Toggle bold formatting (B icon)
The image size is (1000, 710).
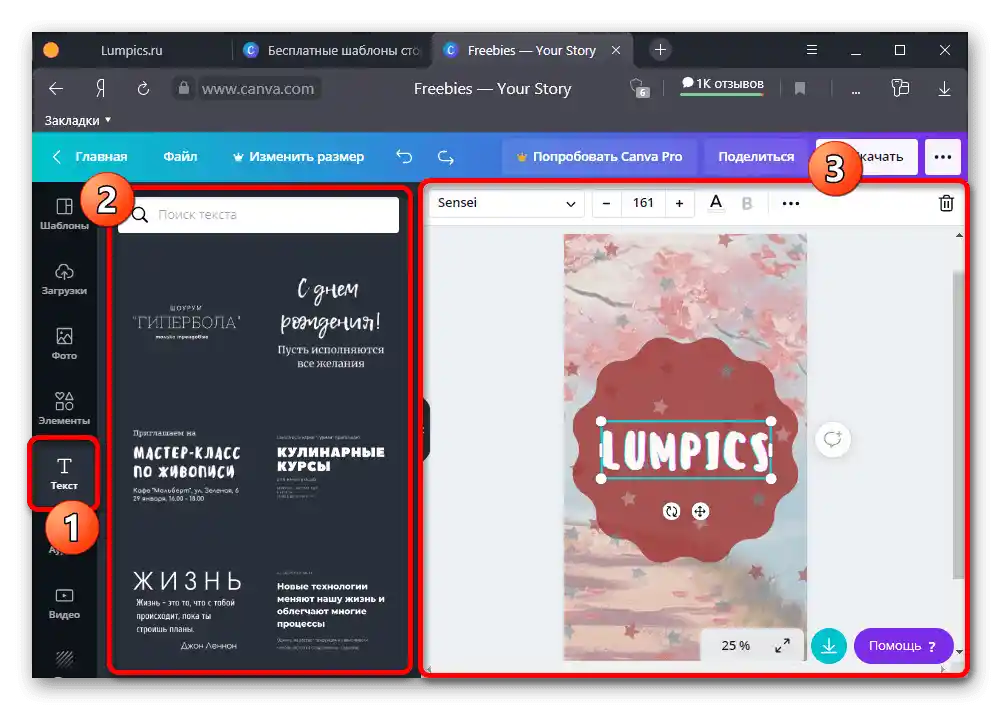tap(747, 203)
